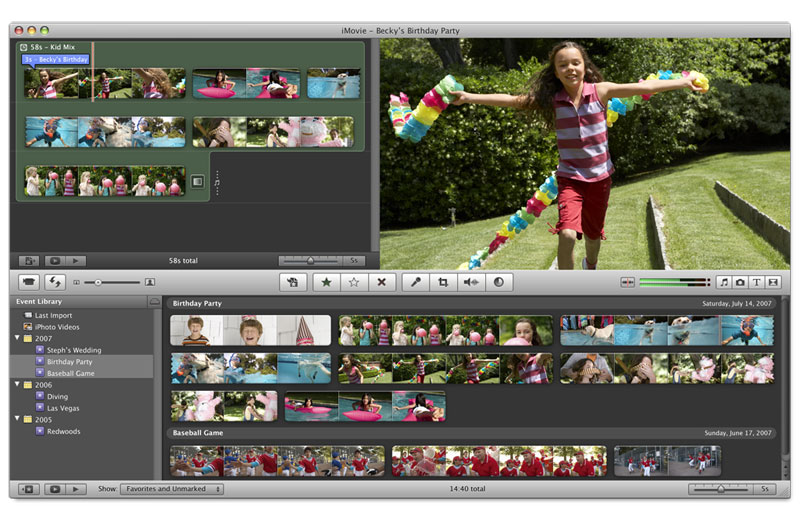Open the music and sound effects browser
This screenshot has height=508, width=800.
(725, 283)
